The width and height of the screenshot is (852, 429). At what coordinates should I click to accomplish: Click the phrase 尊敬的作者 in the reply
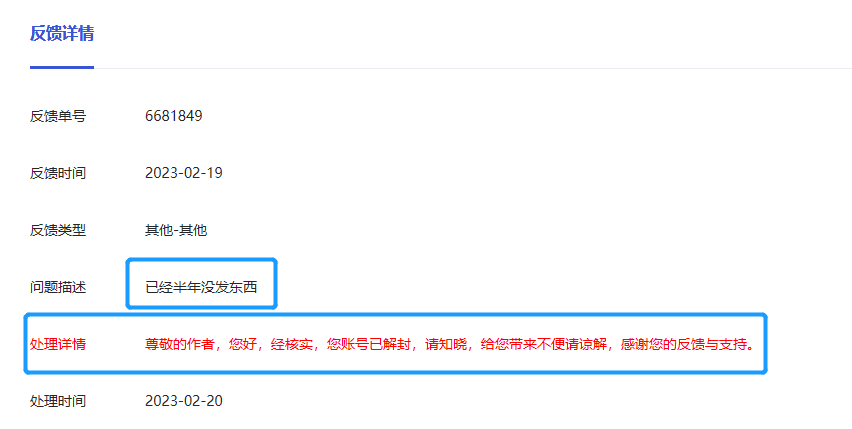coord(180,344)
